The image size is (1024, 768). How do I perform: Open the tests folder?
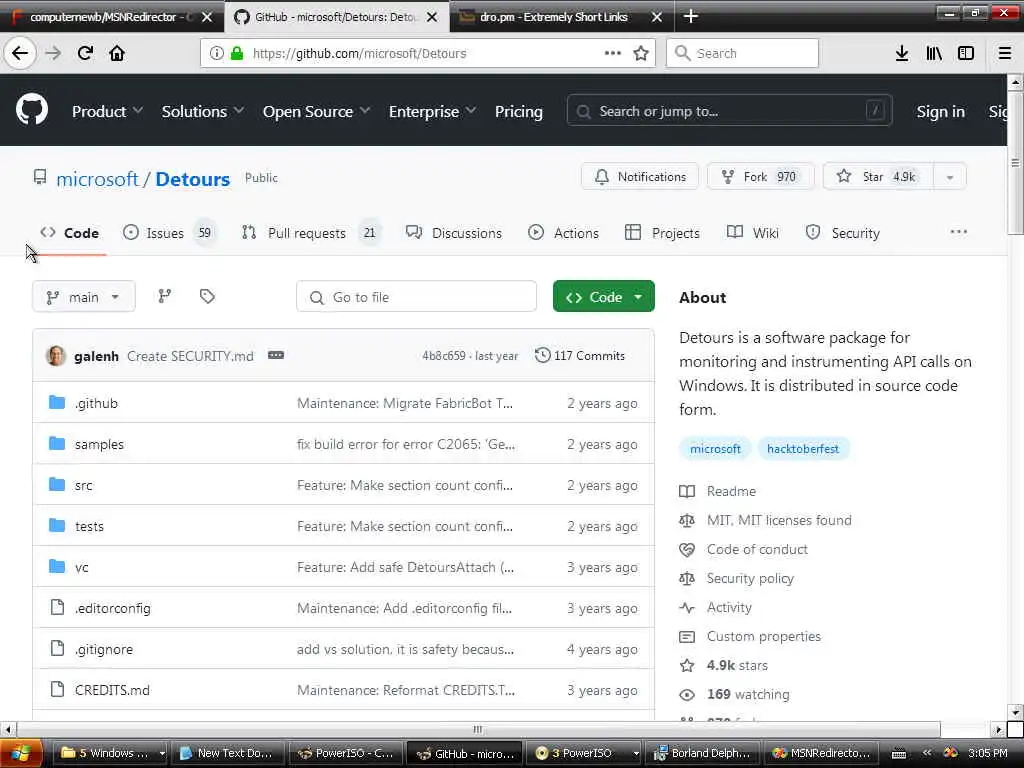point(89,526)
